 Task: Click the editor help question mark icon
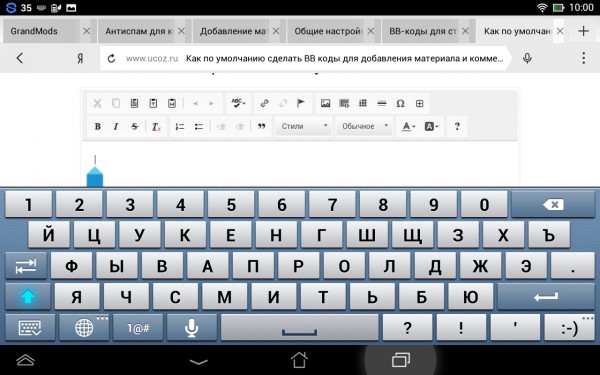457,126
